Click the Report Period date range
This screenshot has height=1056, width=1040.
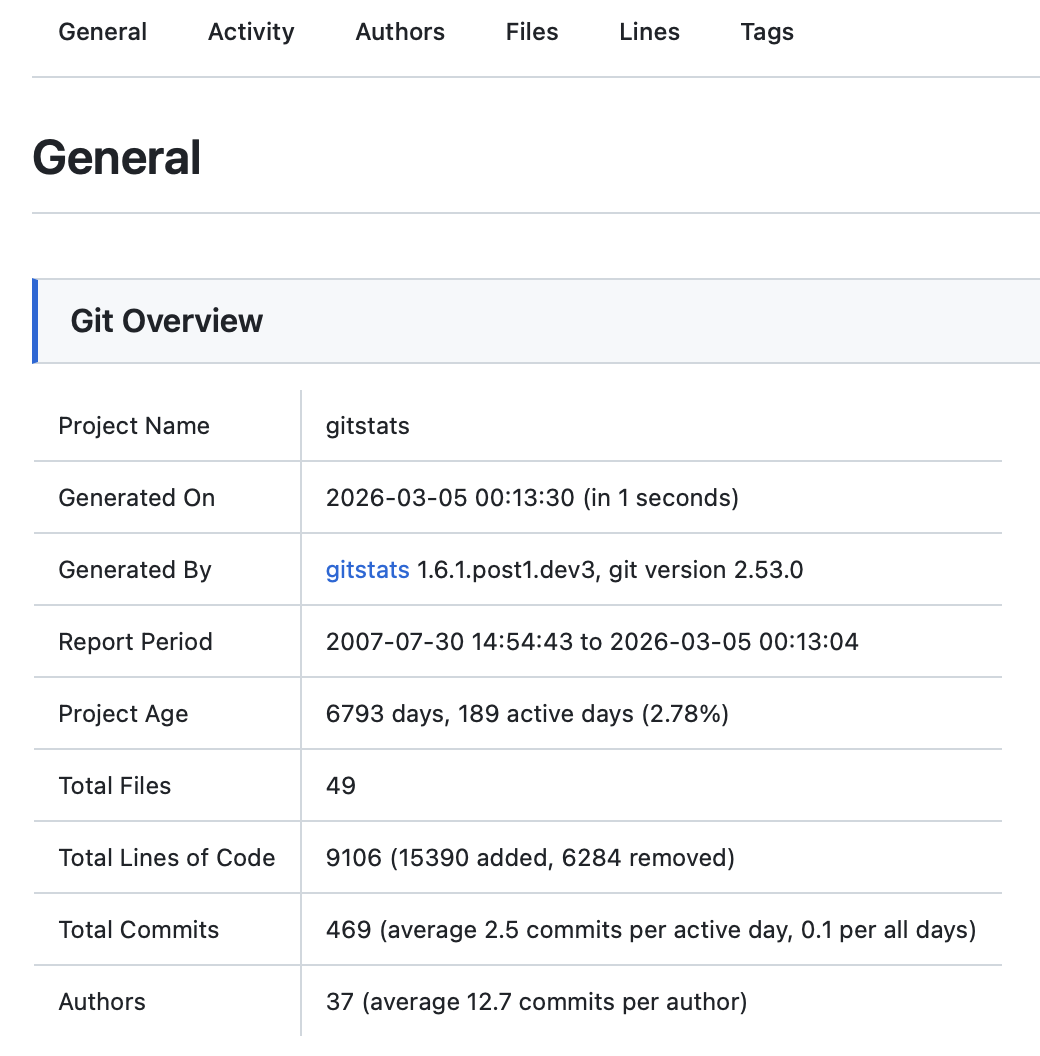tap(592, 642)
